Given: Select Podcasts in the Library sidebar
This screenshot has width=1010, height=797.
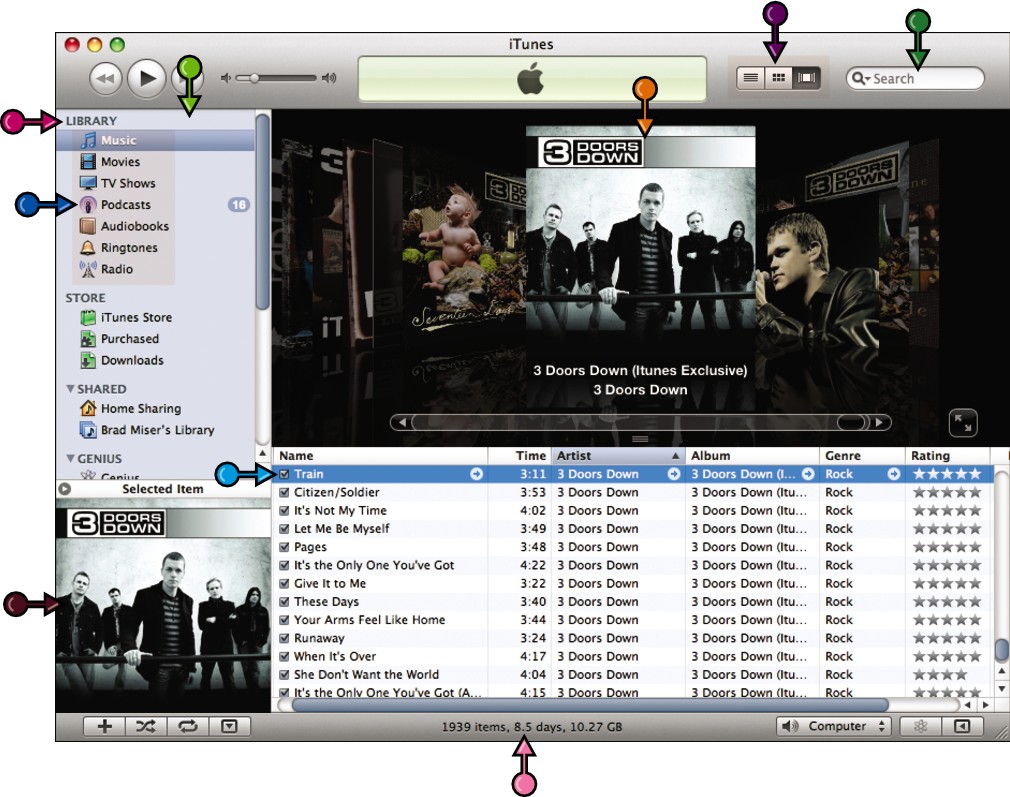Looking at the screenshot, I should [x=126, y=205].
